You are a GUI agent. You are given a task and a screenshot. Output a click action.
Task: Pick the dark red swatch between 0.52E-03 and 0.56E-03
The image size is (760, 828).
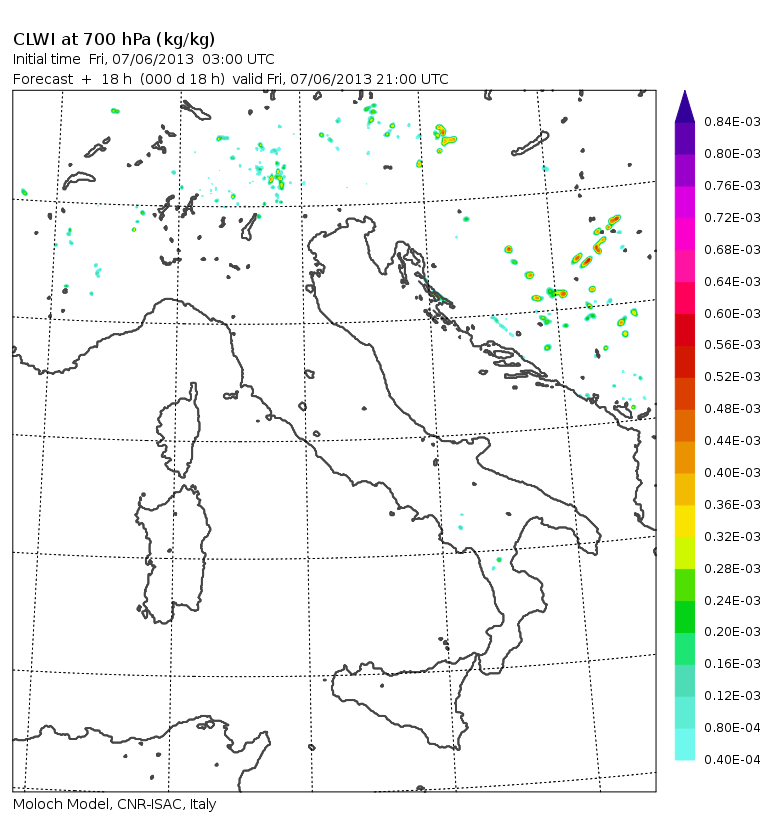click(x=684, y=362)
